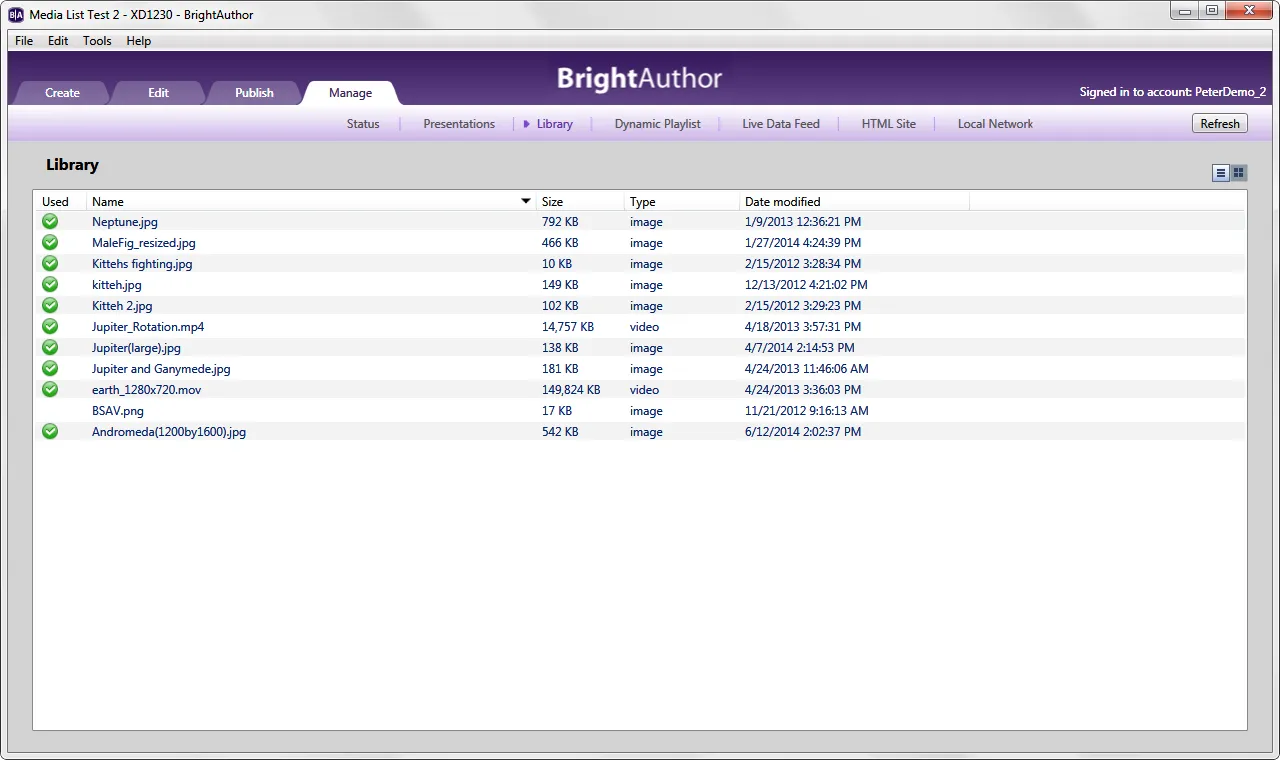Open the File menu
This screenshot has width=1280, height=760.
coord(24,41)
